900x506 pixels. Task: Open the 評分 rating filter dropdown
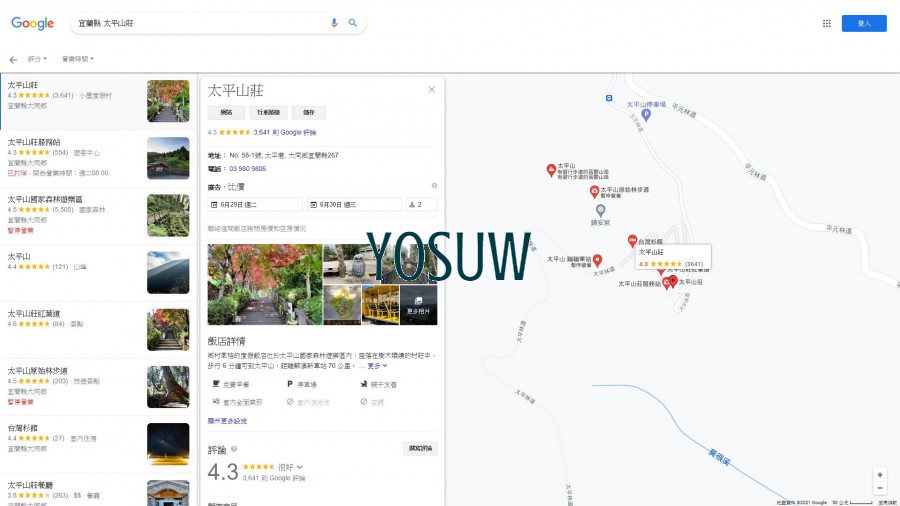pyautogui.click(x=37, y=60)
